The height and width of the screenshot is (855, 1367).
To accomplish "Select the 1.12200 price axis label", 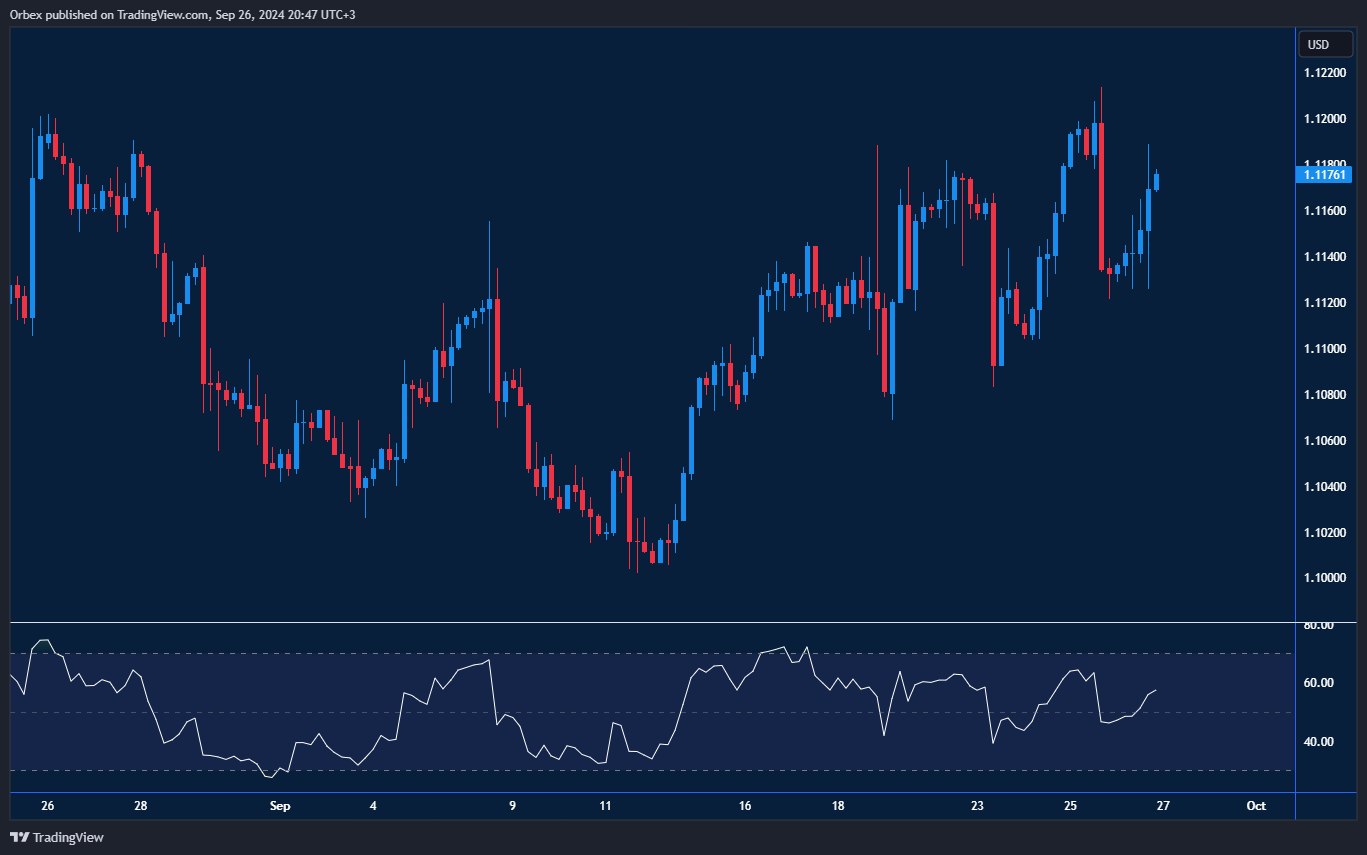I will [1323, 73].
